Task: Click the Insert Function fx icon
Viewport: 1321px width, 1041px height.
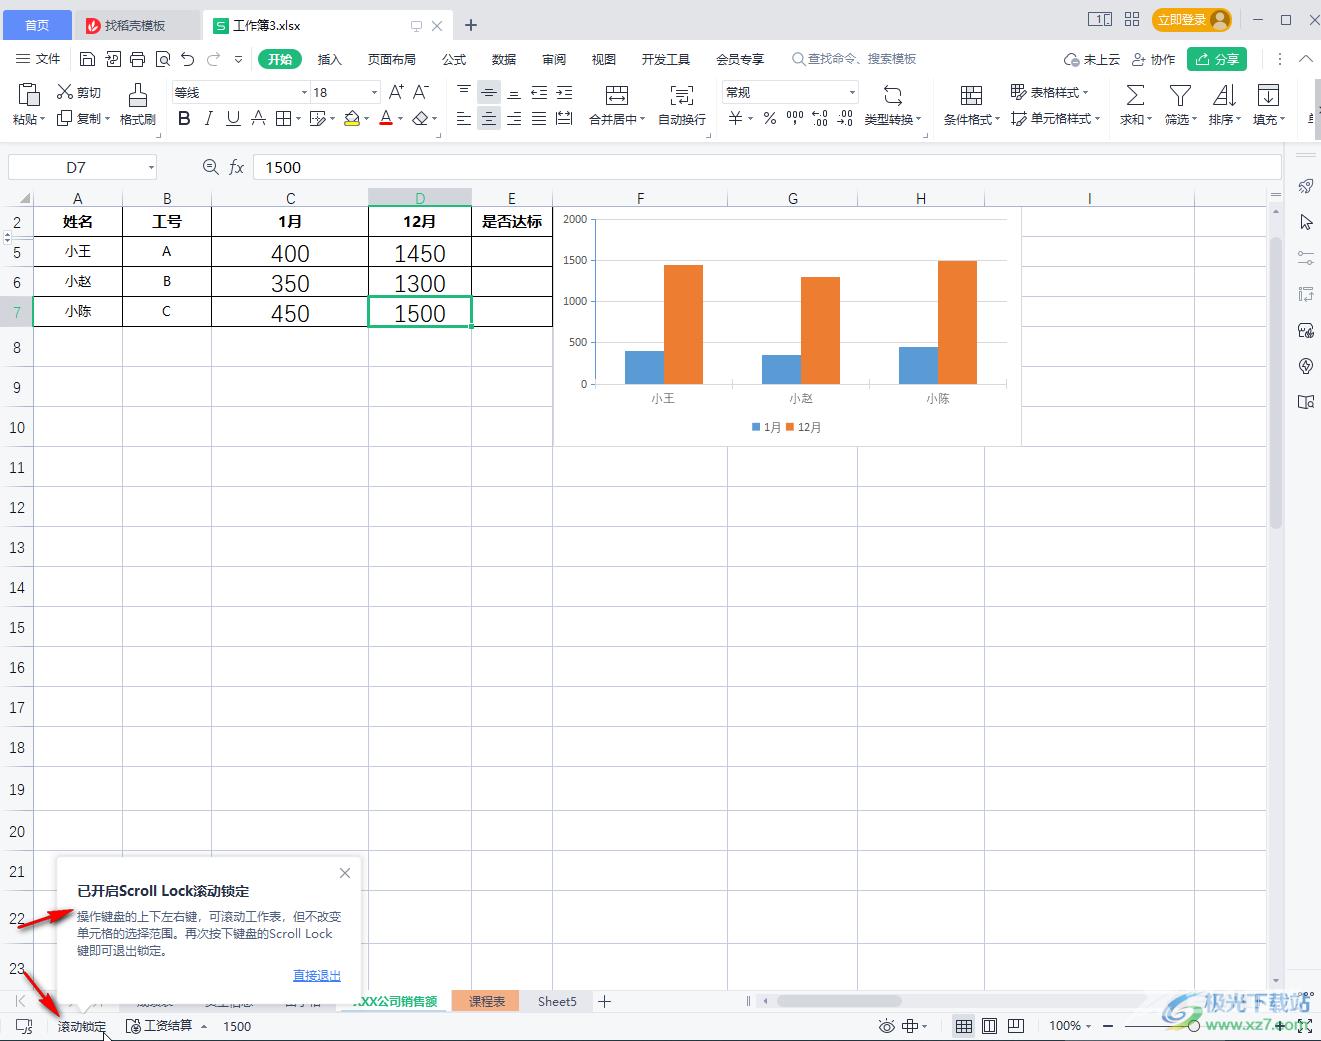Action: [236, 167]
